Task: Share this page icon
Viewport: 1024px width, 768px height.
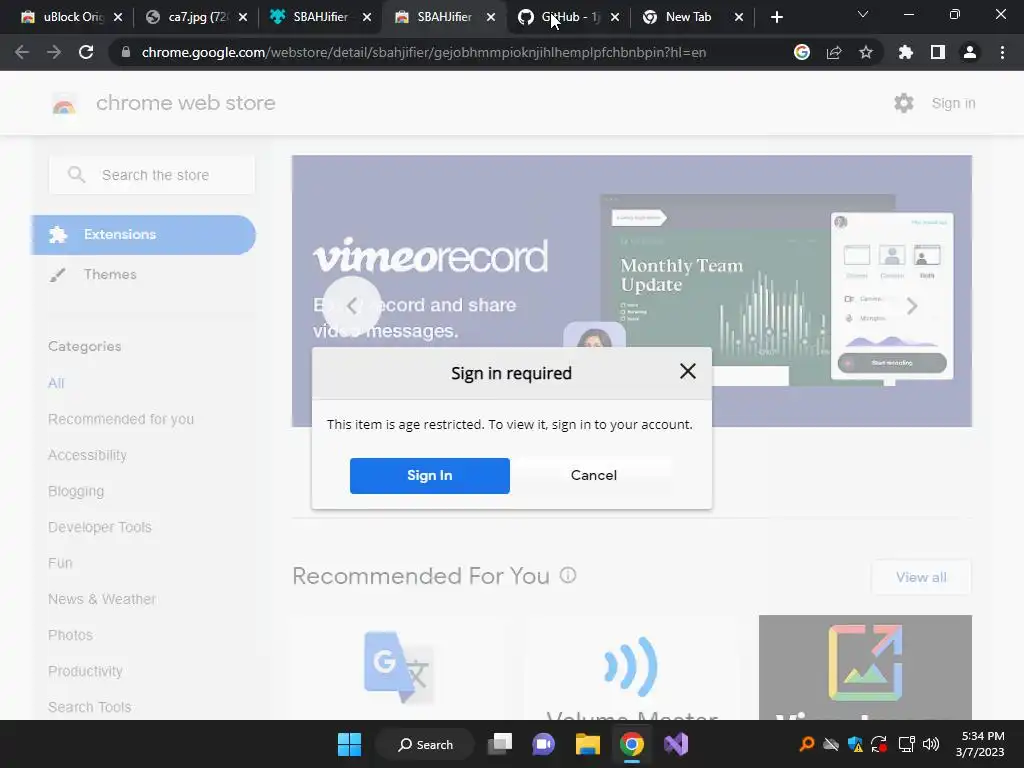Action: coord(834,52)
